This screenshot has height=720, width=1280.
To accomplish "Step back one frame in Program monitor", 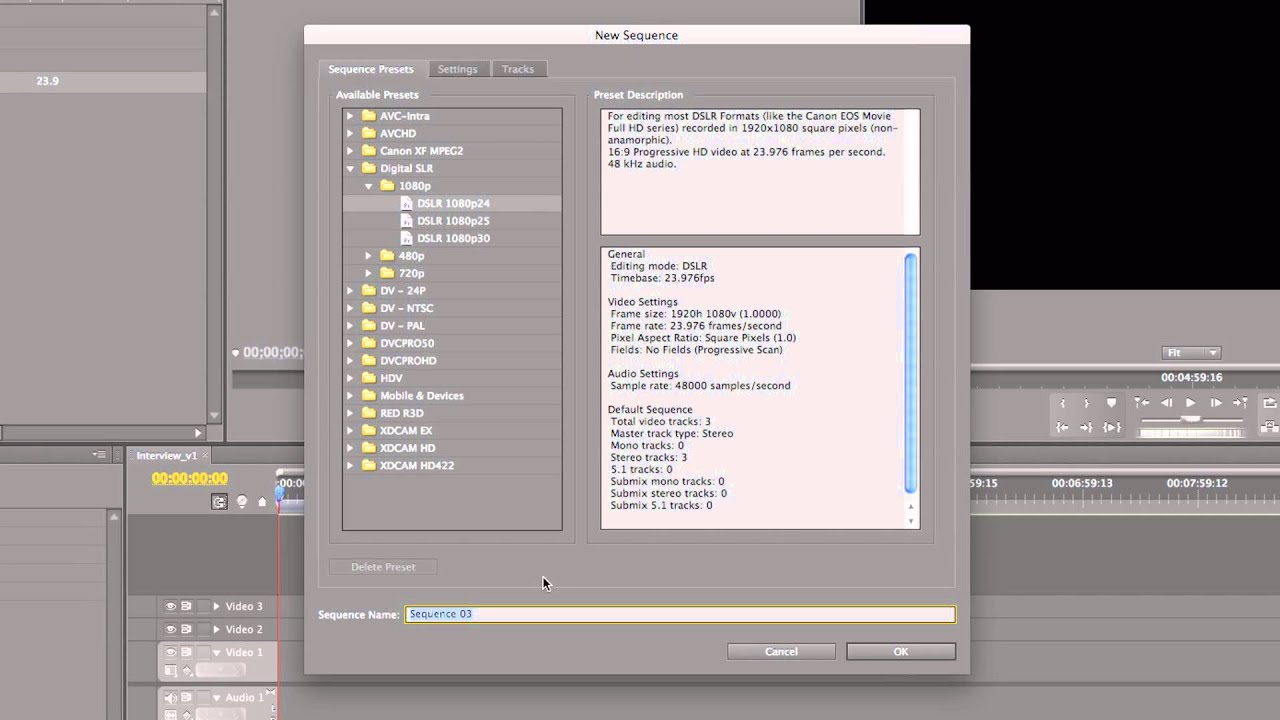I will pyautogui.click(x=1166, y=403).
